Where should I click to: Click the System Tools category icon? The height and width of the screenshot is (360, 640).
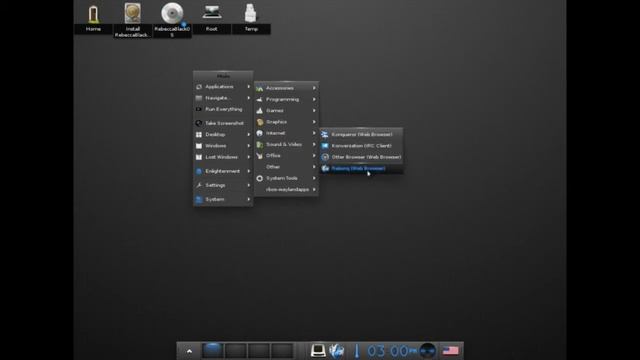click(x=260, y=178)
